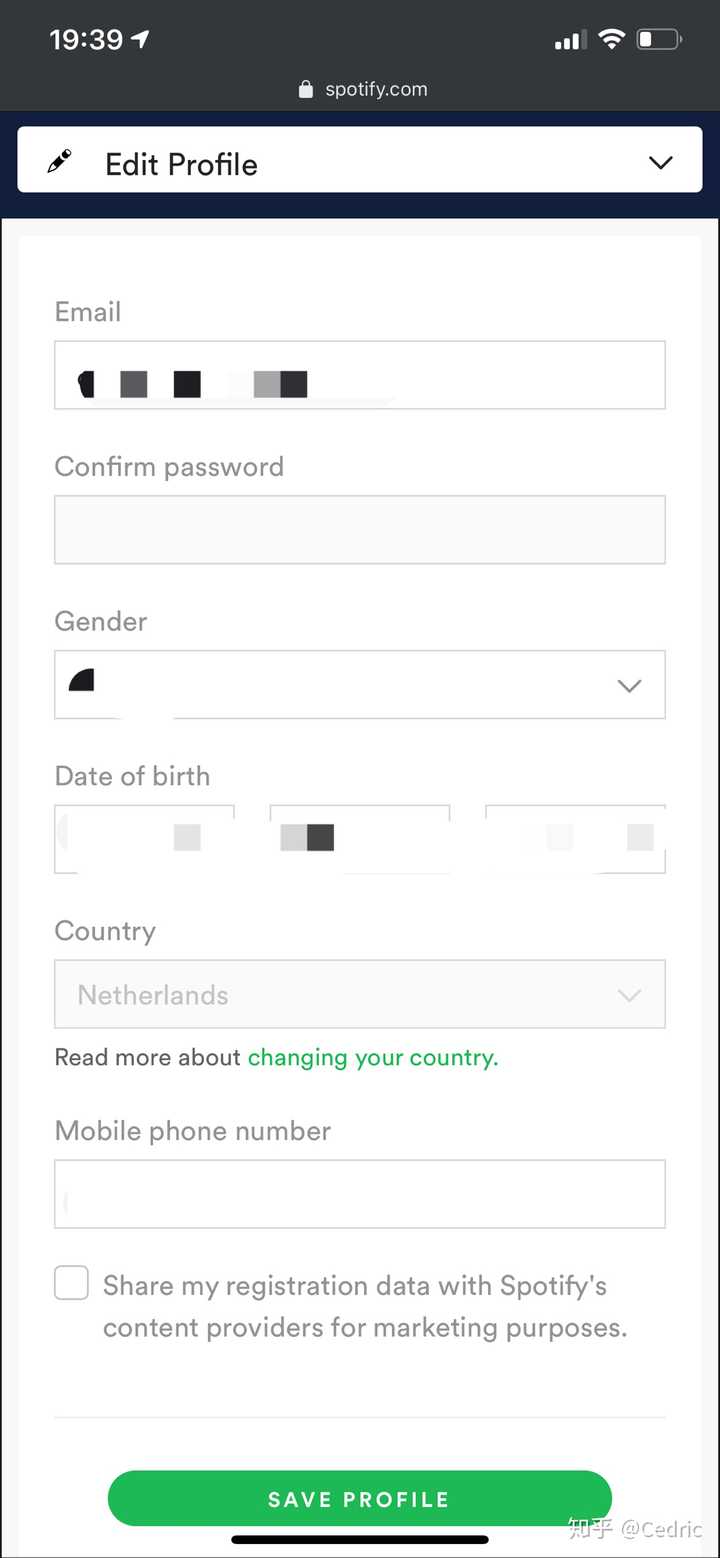Open the changing your country link
Viewport: 720px width, 1558px height.
tap(372, 1058)
